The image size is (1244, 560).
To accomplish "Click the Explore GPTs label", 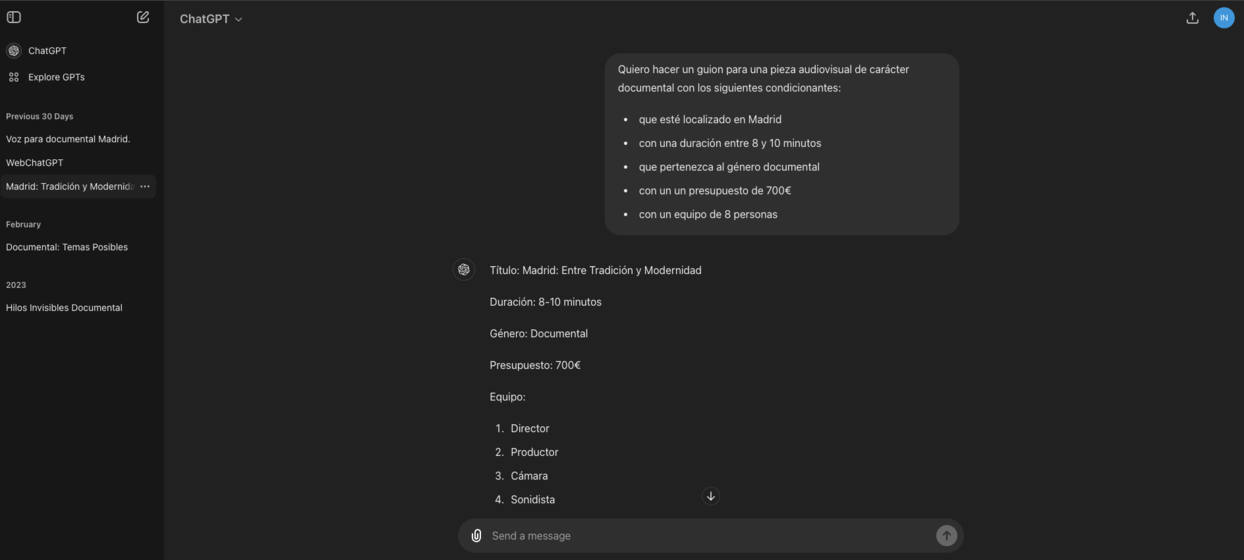I will click(56, 77).
